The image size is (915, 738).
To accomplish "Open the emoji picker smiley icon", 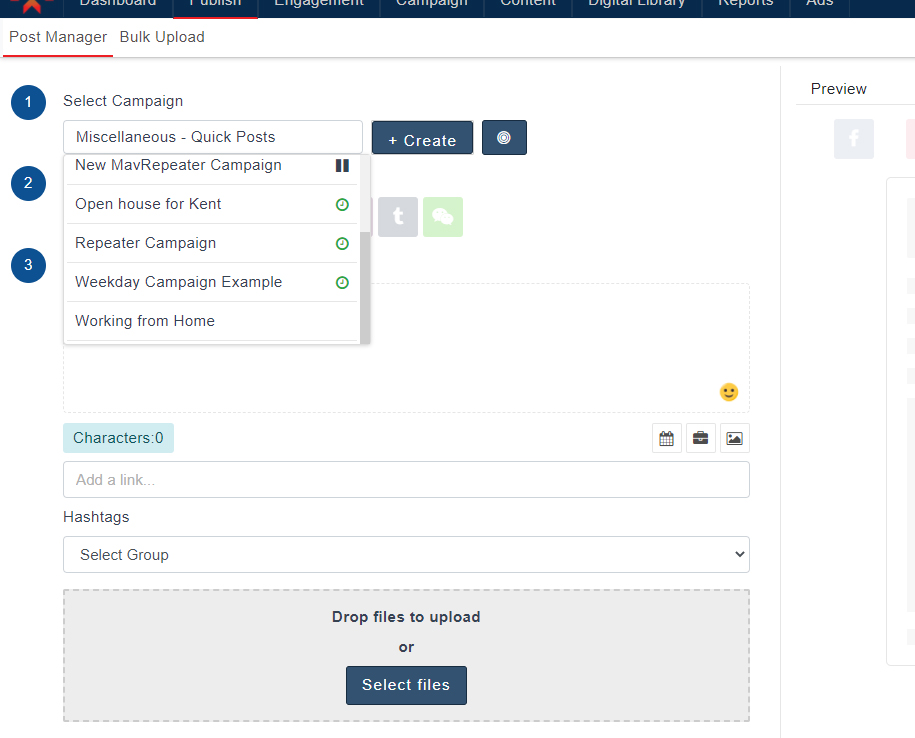I will coord(729,392).
